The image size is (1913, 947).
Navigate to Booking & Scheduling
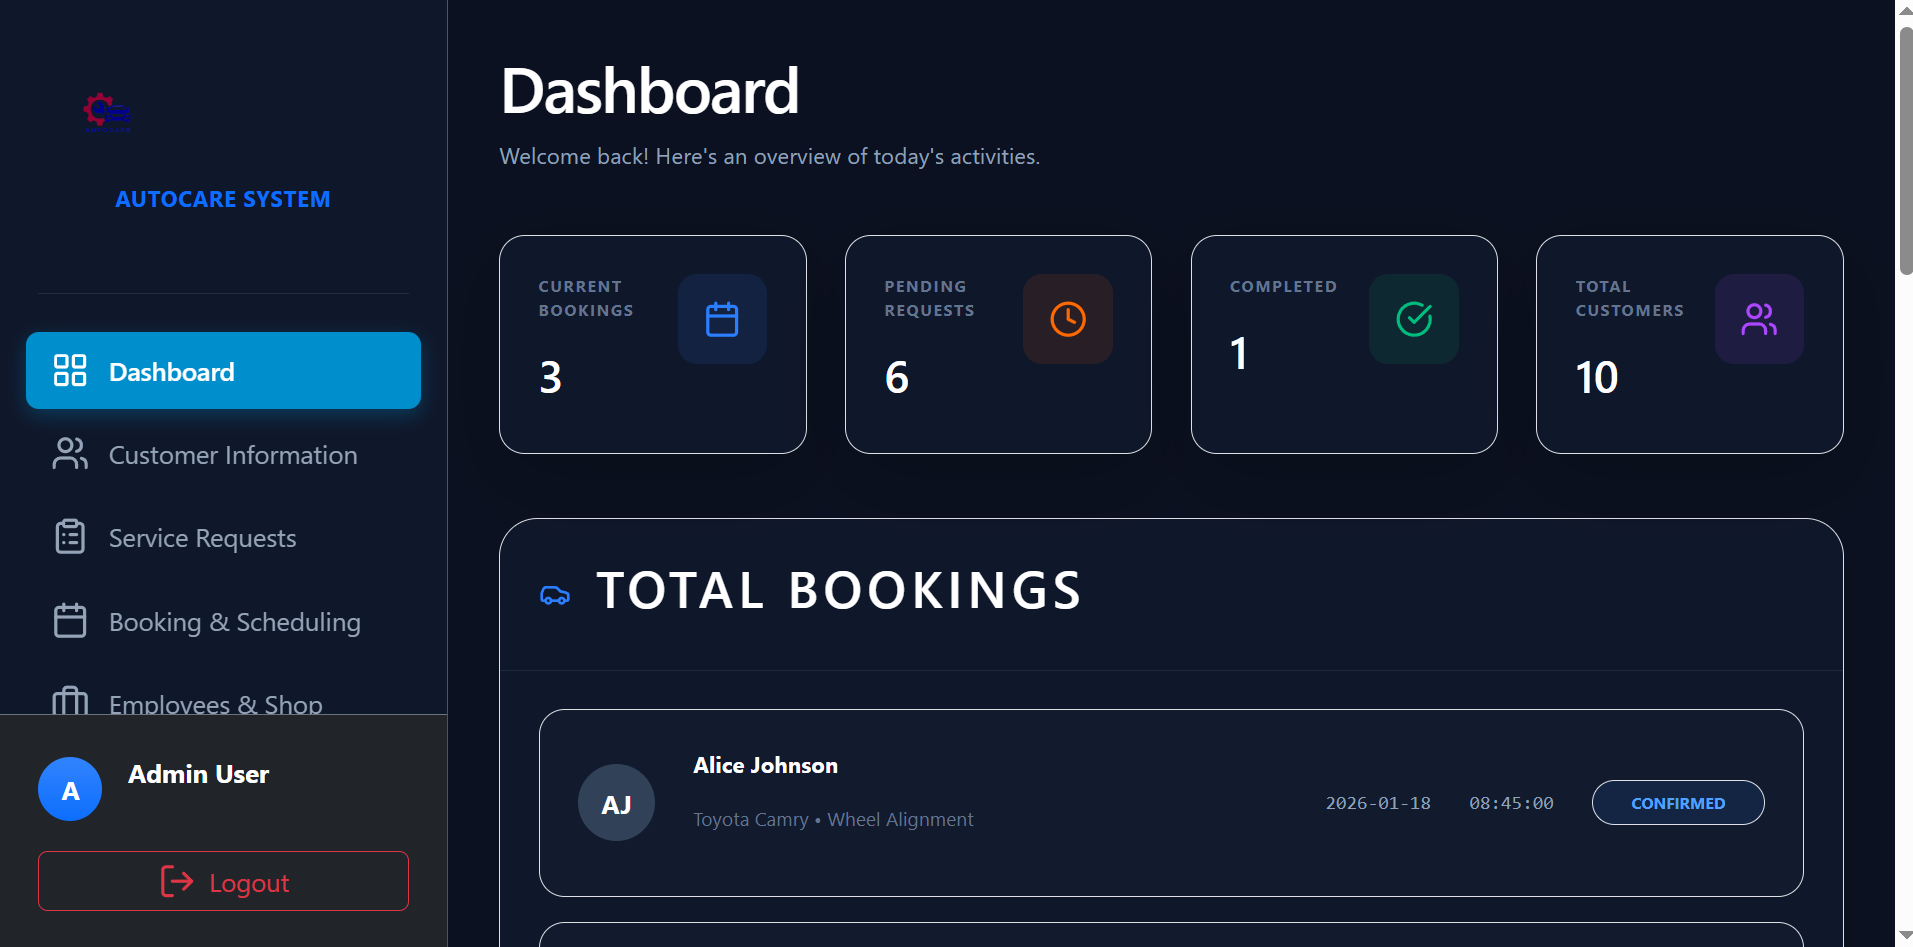[x=223, y=621]
